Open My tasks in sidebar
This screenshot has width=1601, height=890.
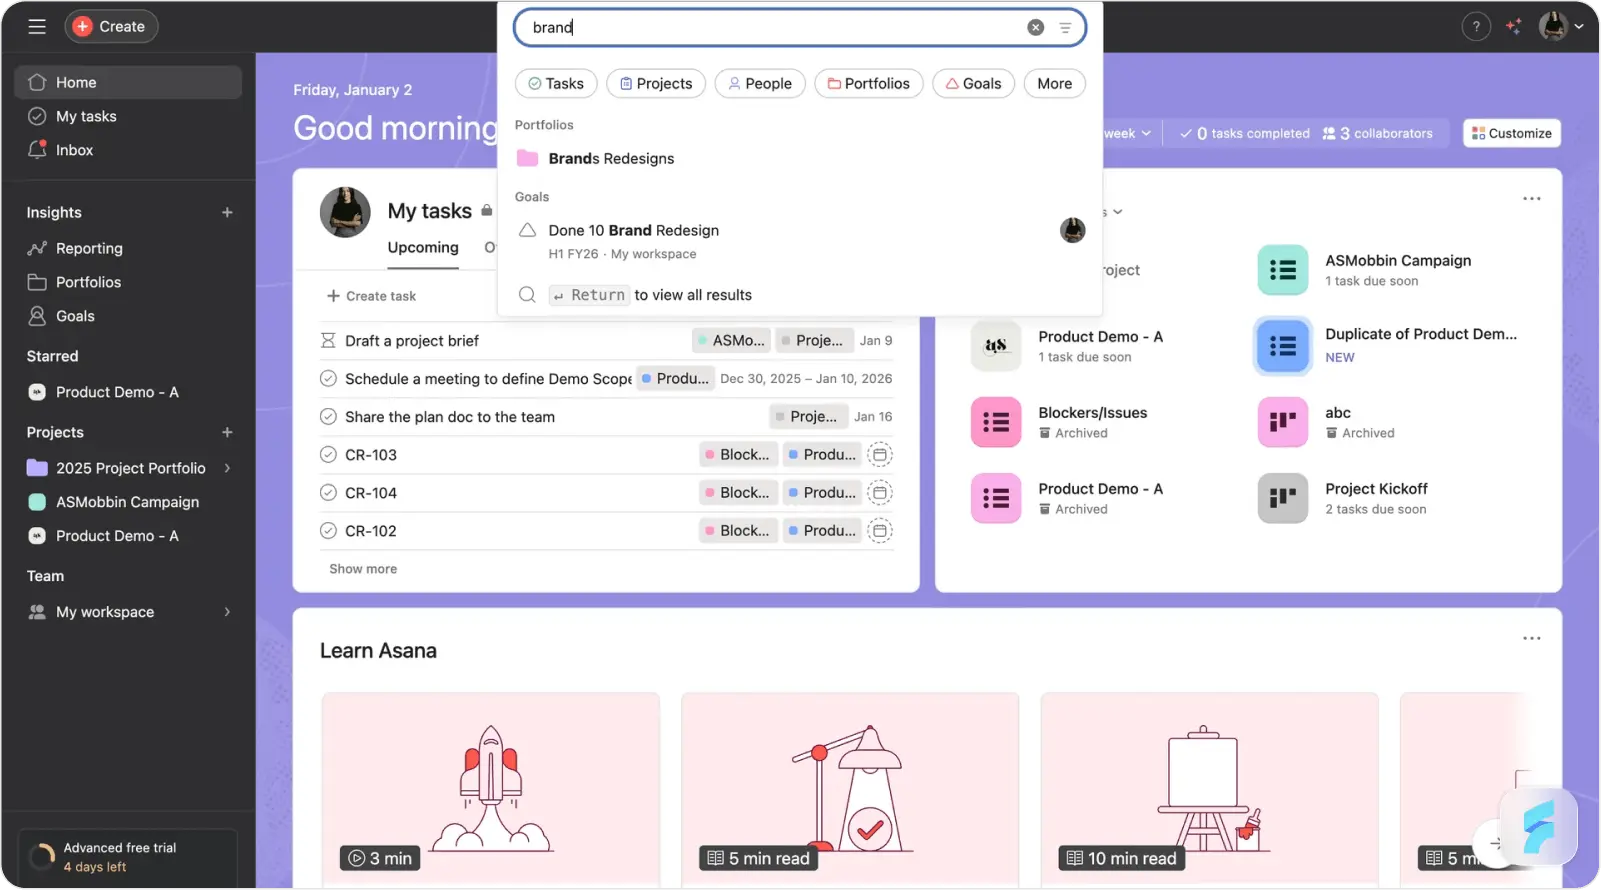tap(128, 117)
